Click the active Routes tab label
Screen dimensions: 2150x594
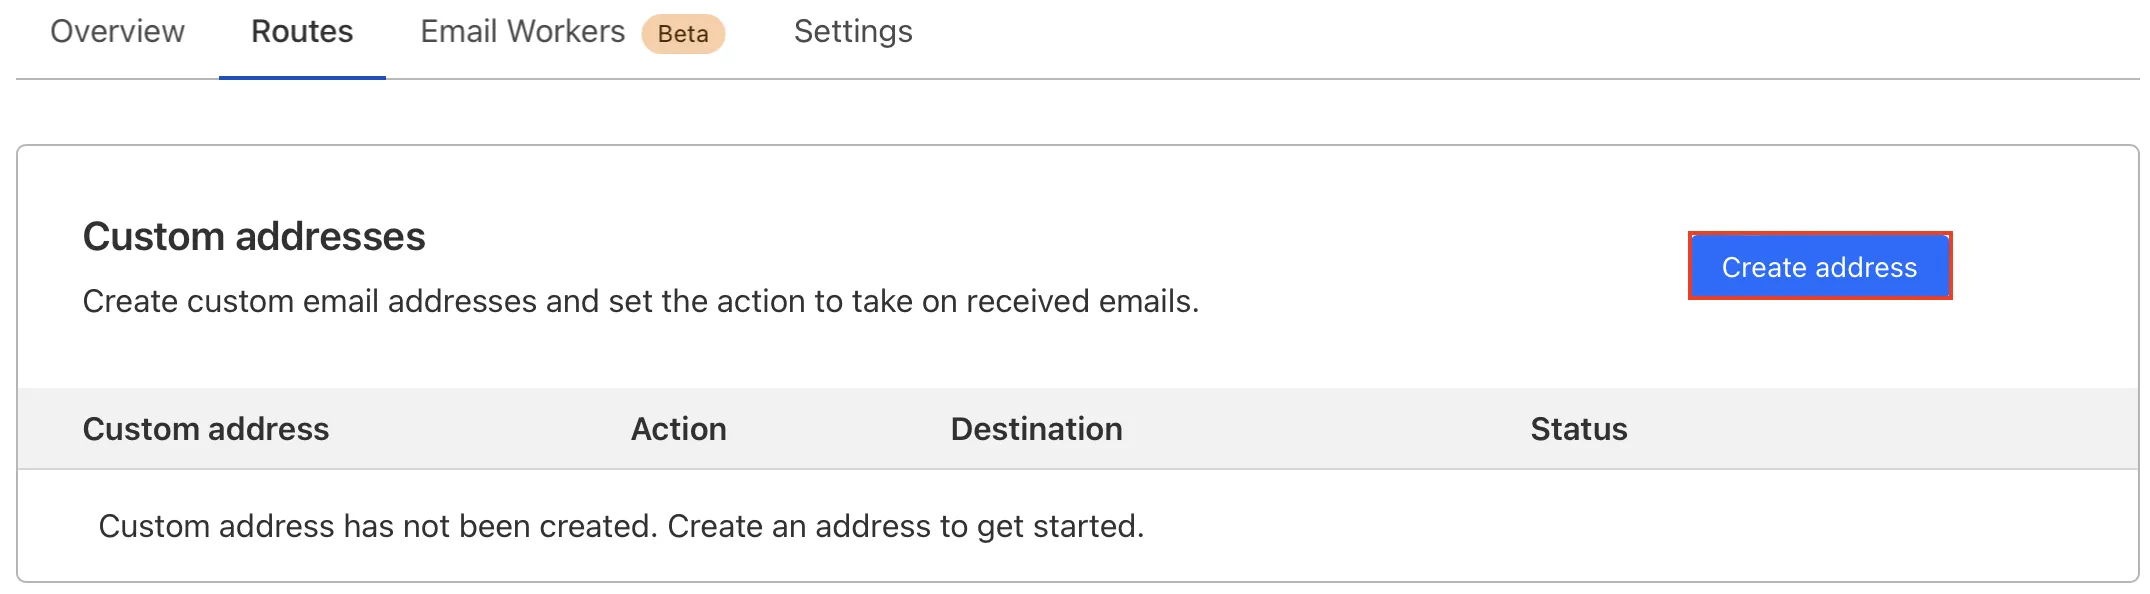pos(302,32)
